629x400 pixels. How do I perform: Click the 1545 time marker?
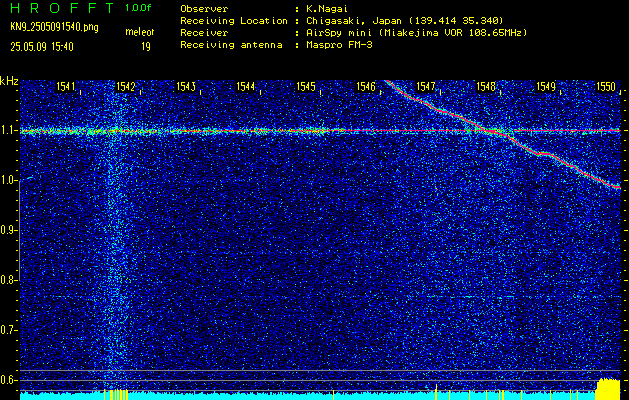point(306,86)
